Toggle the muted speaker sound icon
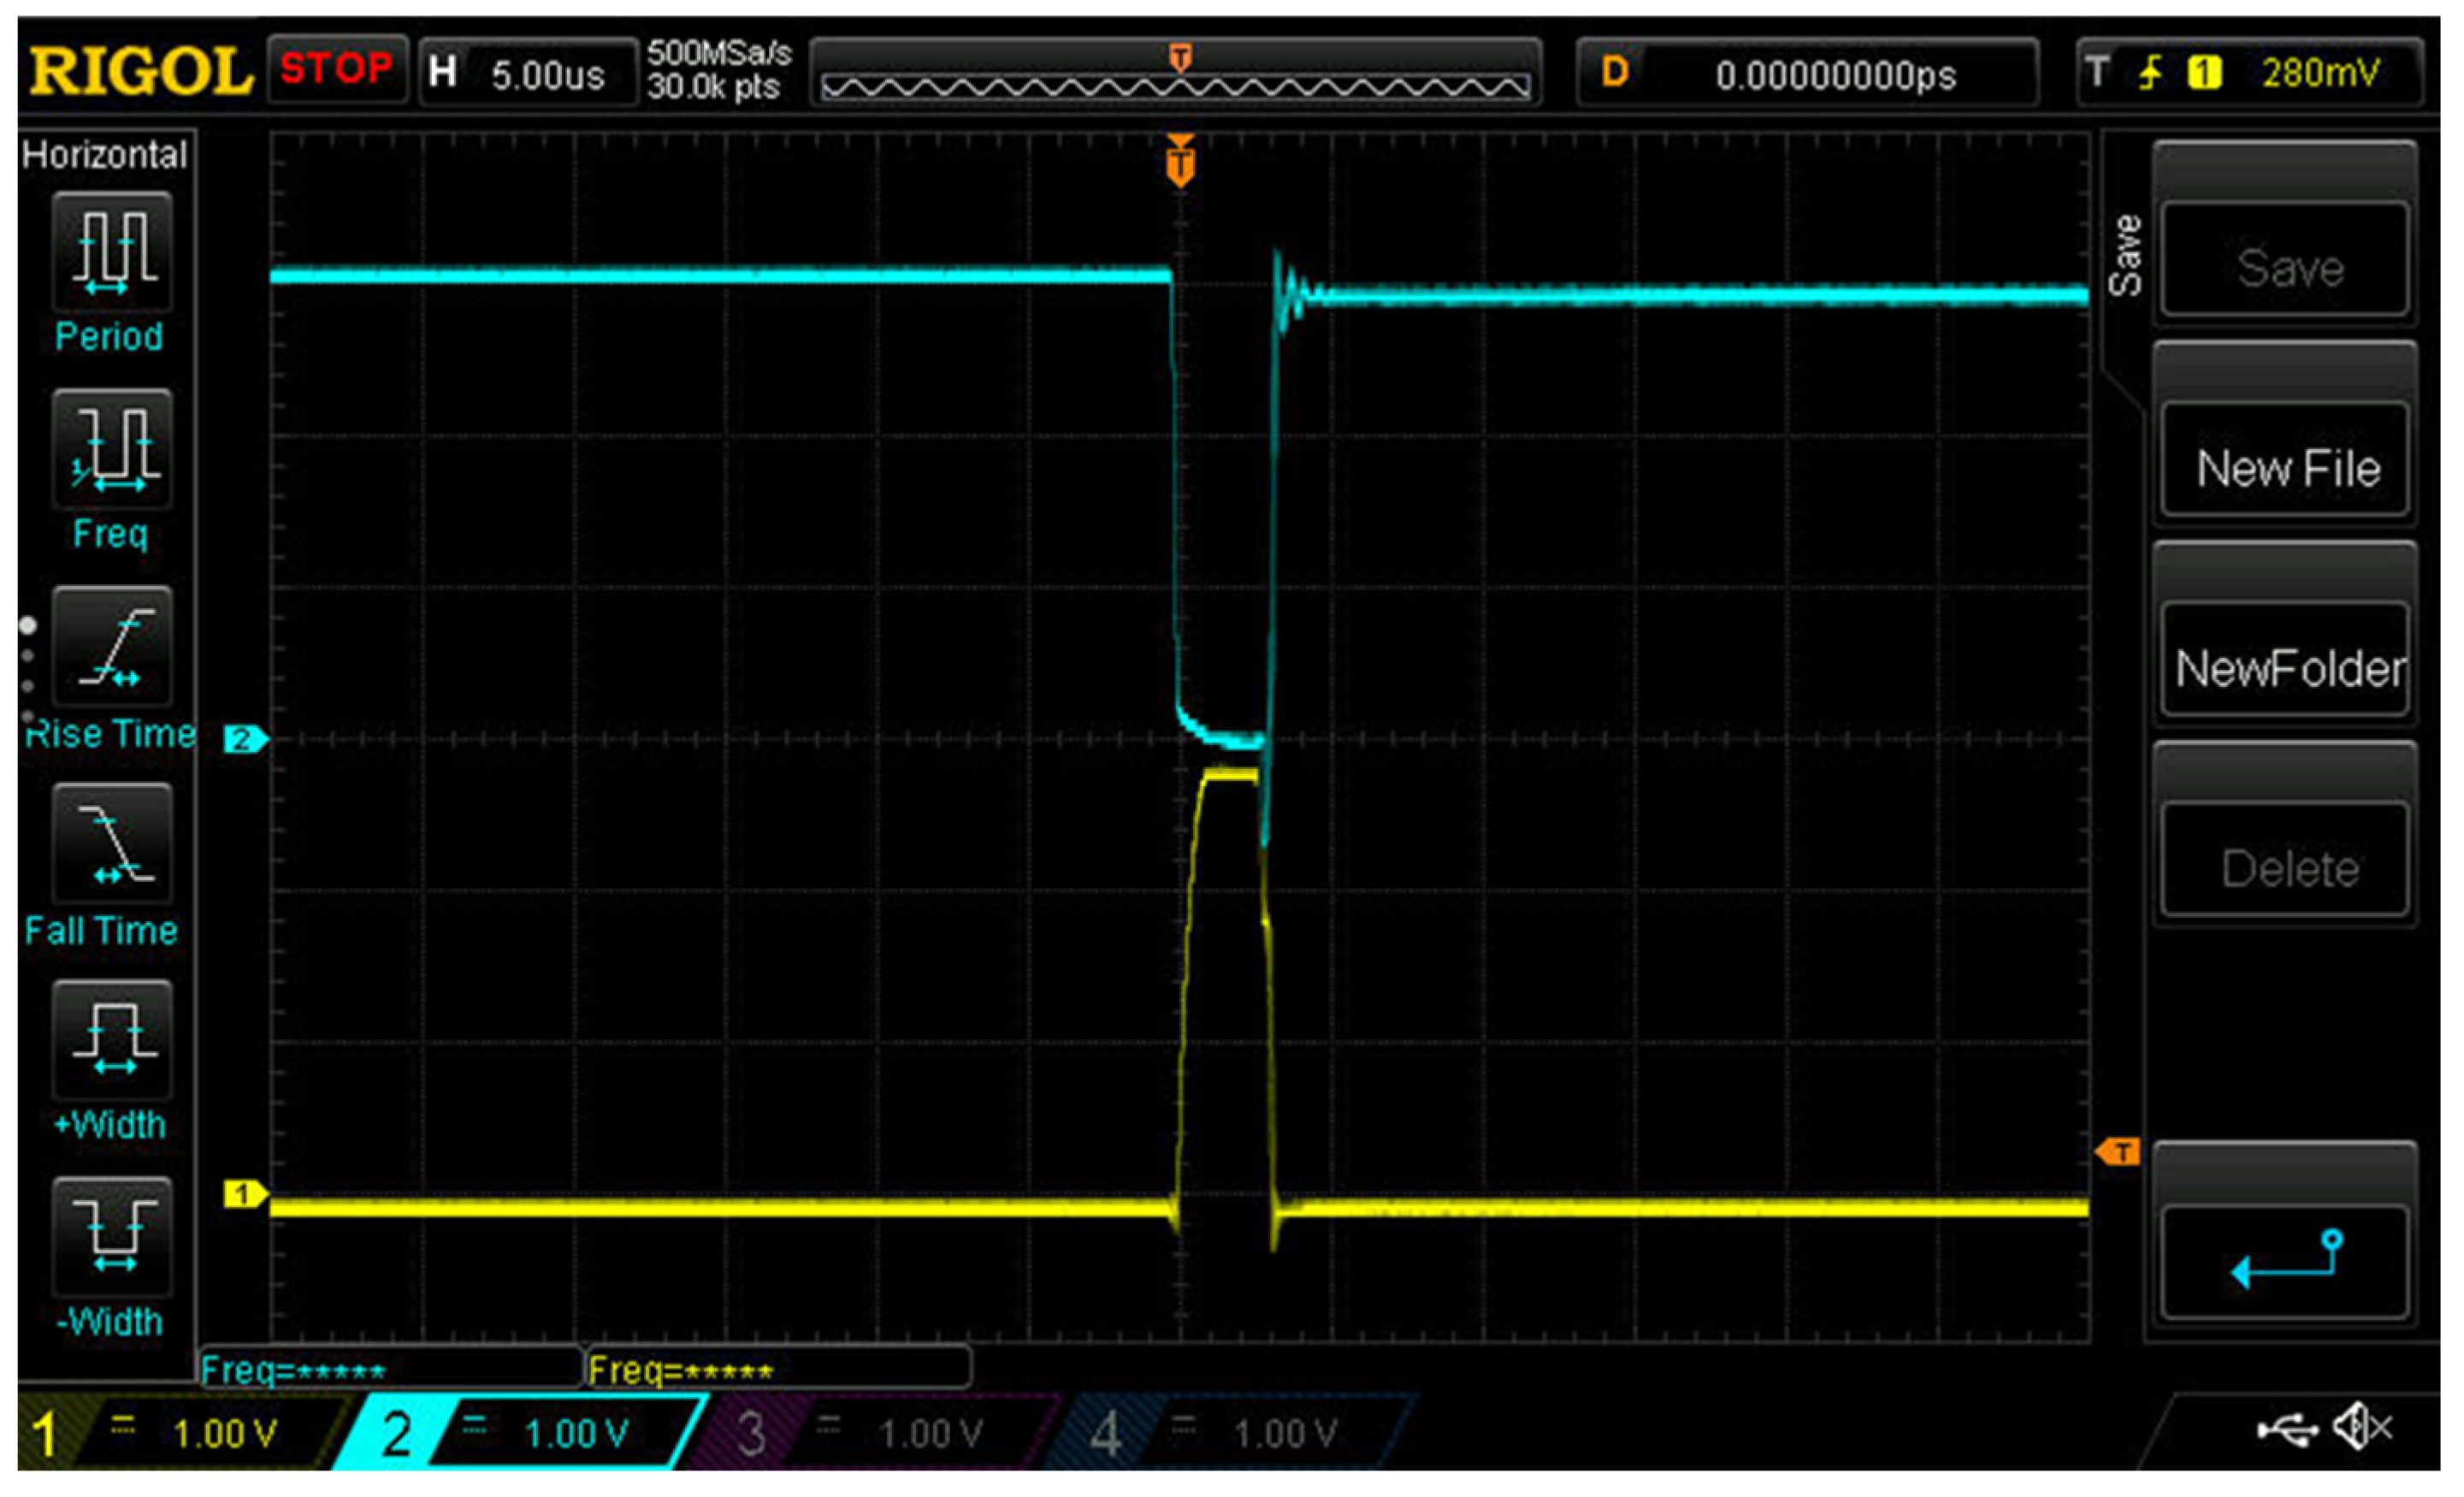 click(2362, 1427)
